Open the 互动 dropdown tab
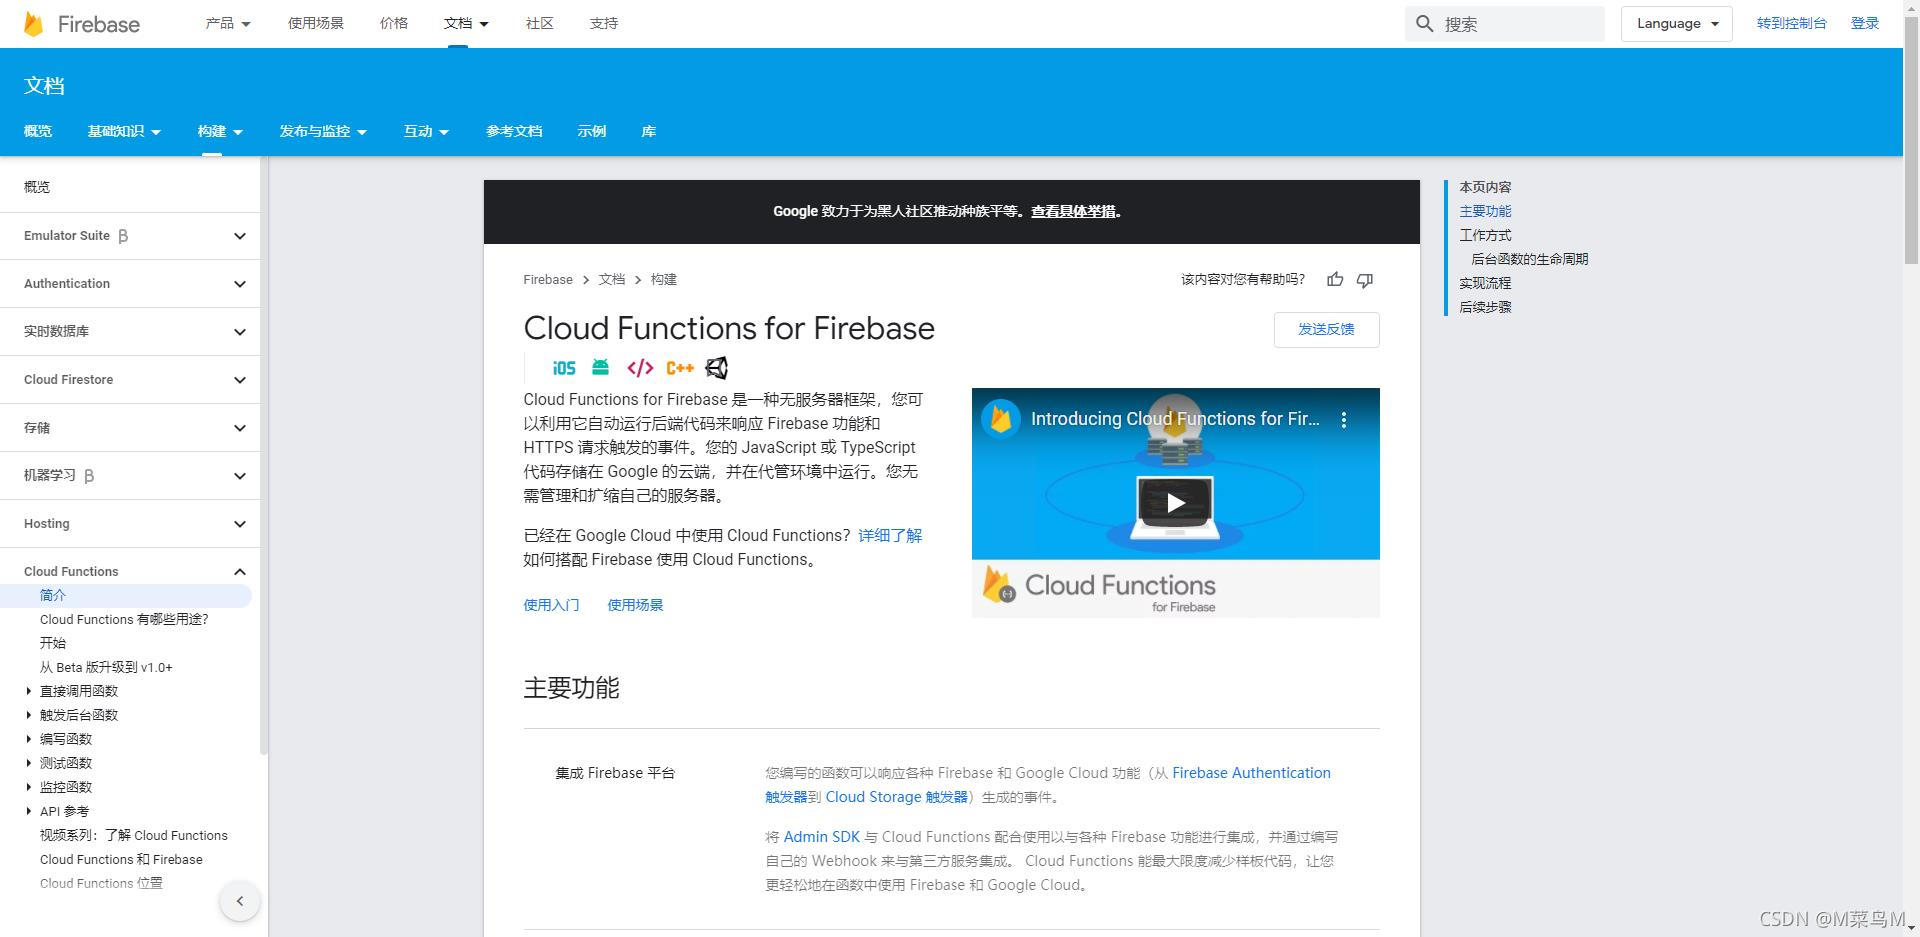Screen dimensions: 1920x937 point(426,131)
